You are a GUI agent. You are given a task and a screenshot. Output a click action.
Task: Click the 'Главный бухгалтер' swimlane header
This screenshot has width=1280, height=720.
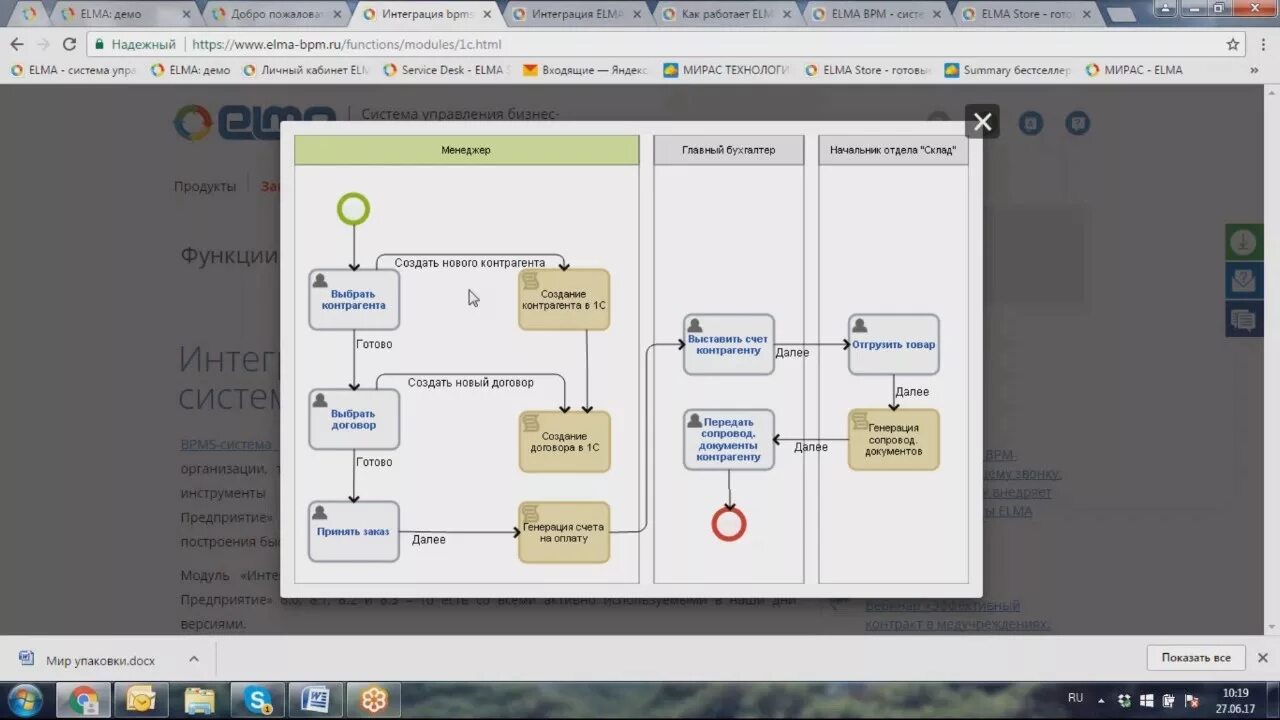pos(729,150)
